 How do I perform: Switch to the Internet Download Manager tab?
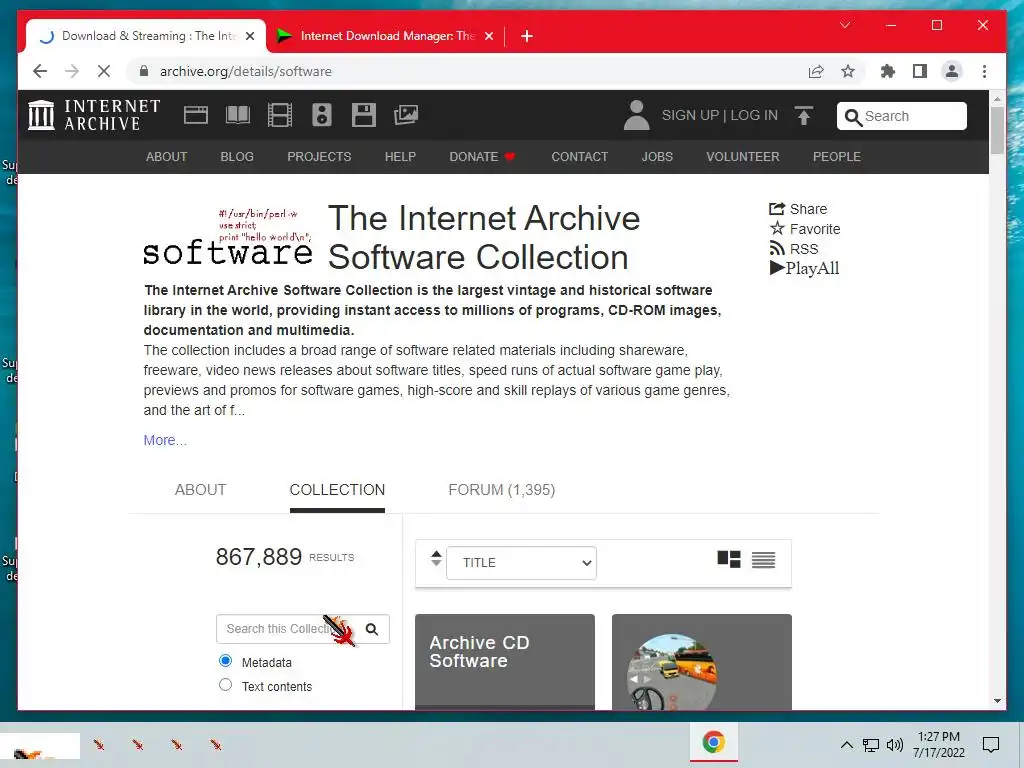pyautogui.click(x=386, y=36)
